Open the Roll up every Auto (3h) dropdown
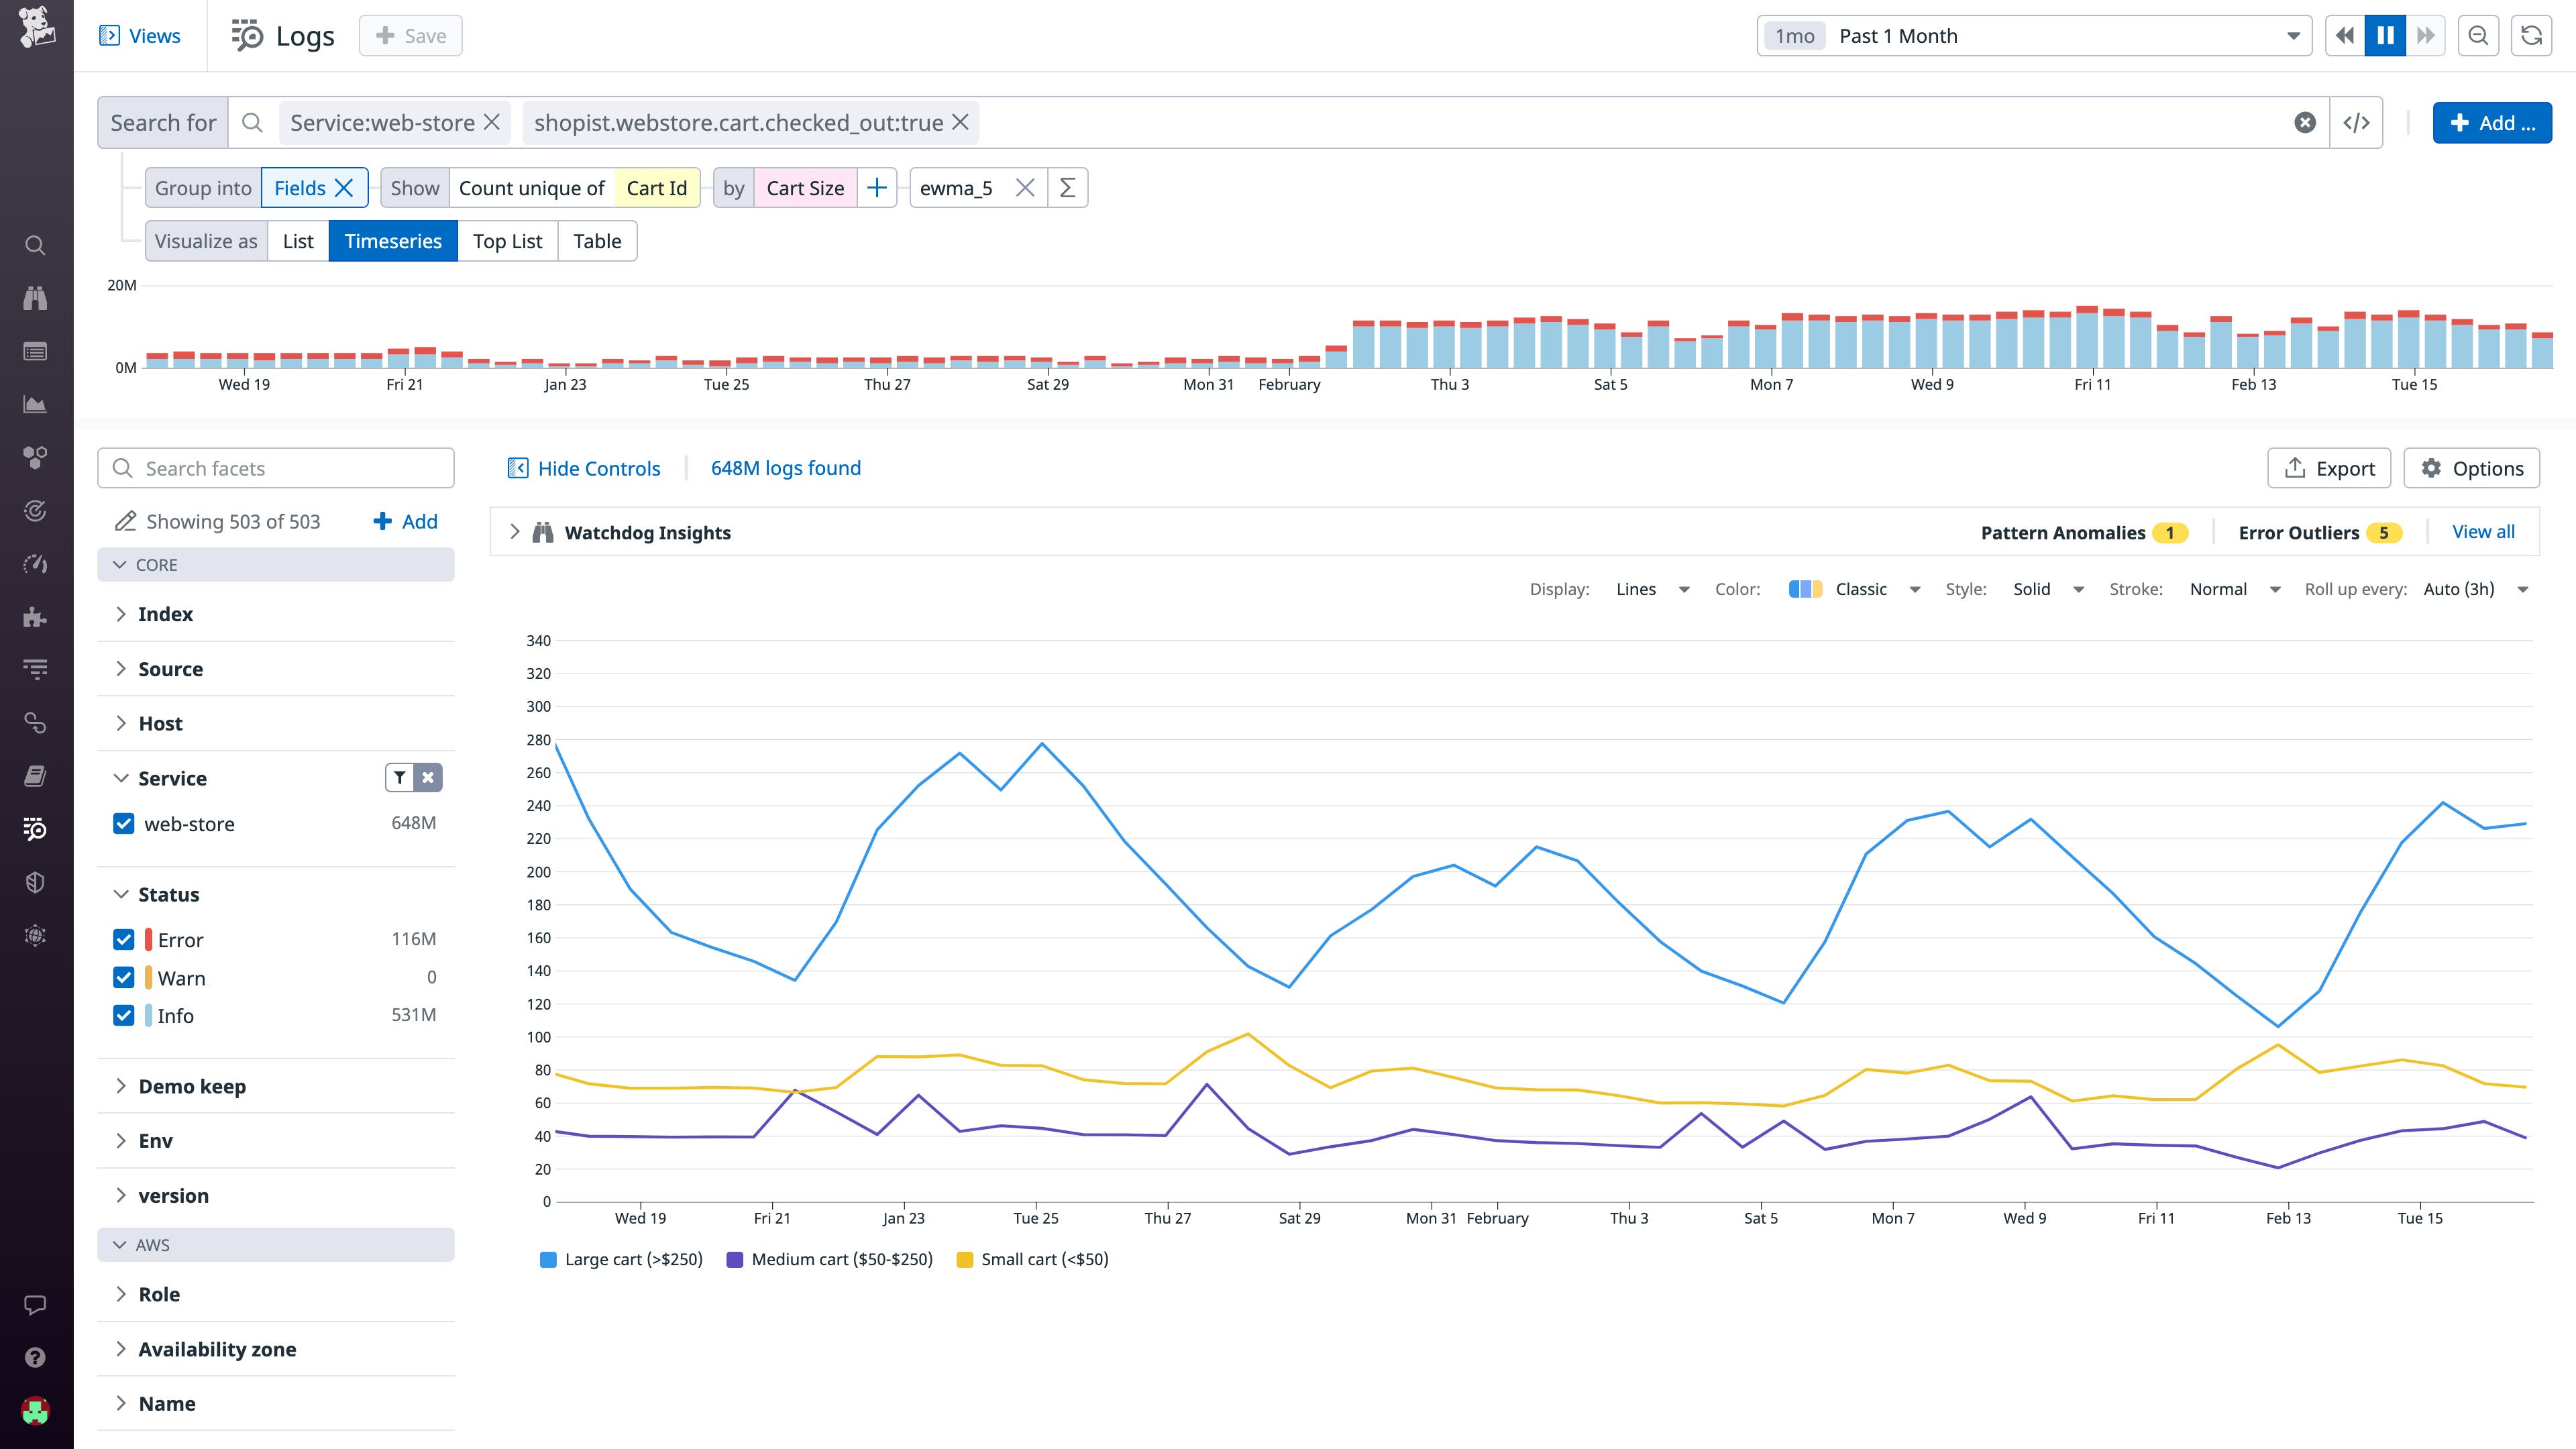2576x1449 pixels. [x=2472, y=589]
